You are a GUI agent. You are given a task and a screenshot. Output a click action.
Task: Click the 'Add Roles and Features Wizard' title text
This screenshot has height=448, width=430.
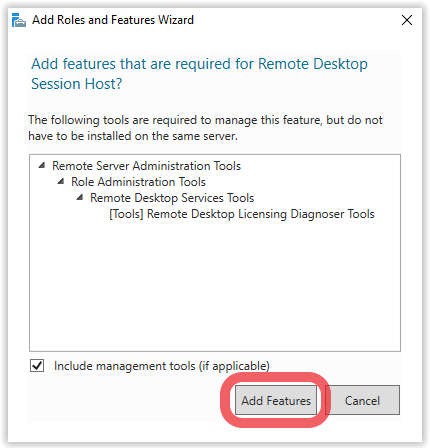(113, 20)
